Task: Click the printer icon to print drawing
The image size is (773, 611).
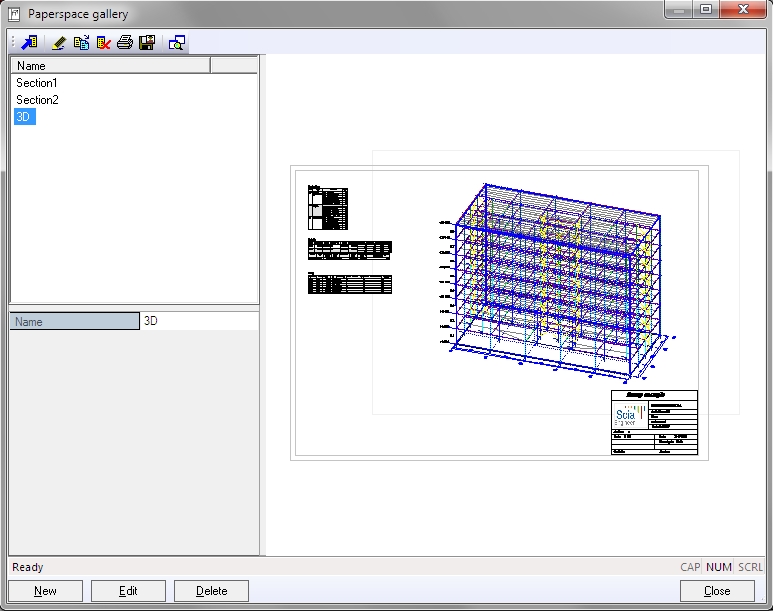Action: tap(125, 42)
